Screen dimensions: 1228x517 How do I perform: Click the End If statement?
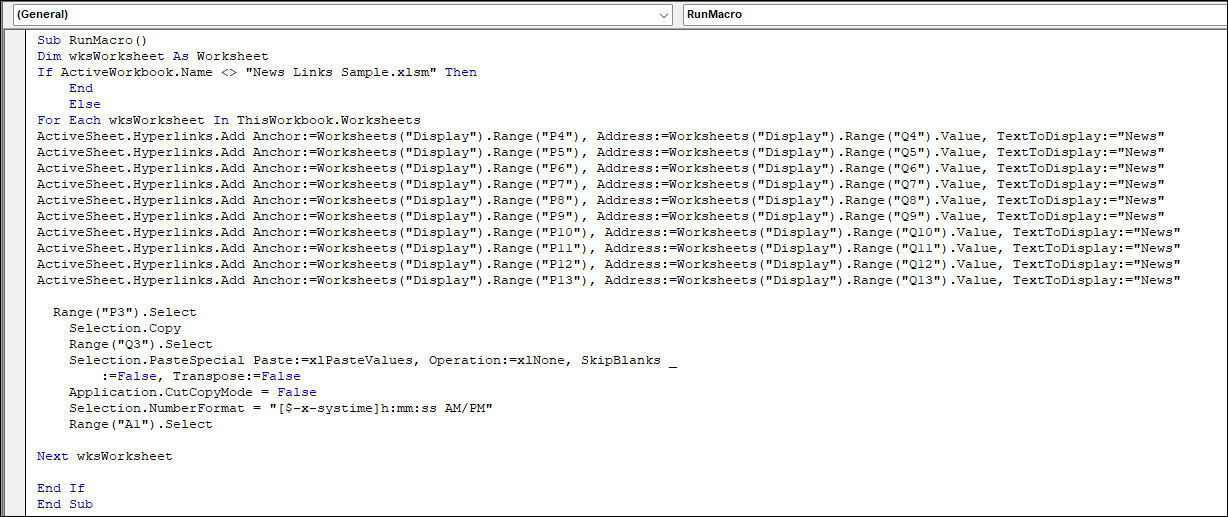(61, 488)
